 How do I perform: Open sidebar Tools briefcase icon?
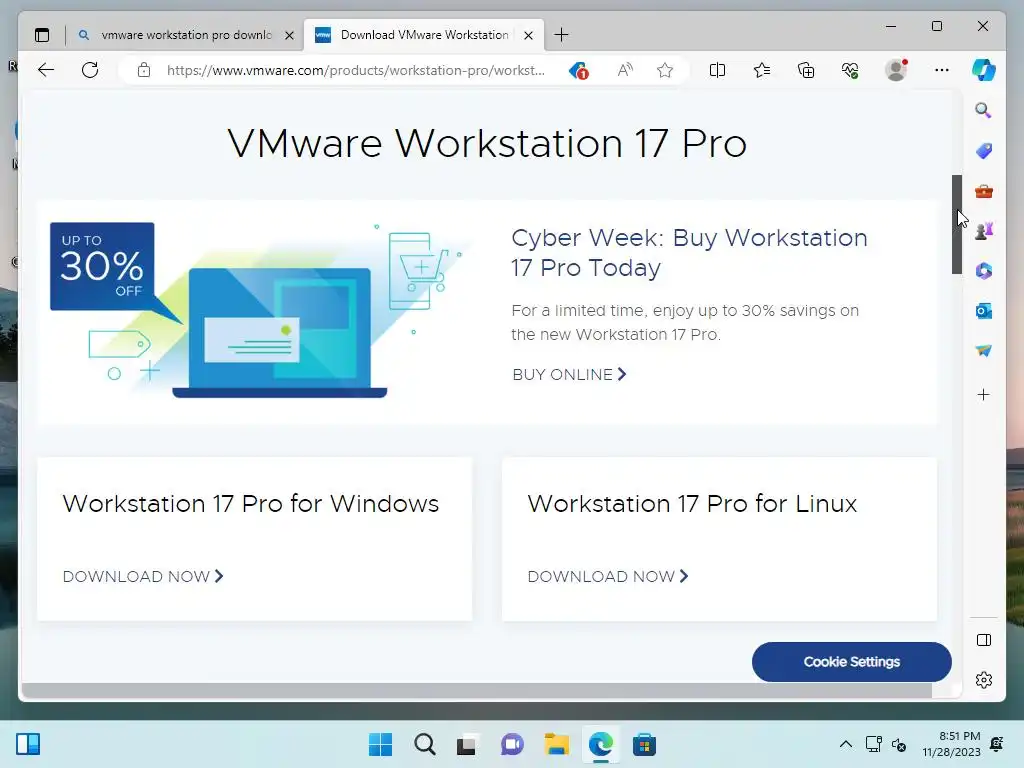[x=984, y=191]
